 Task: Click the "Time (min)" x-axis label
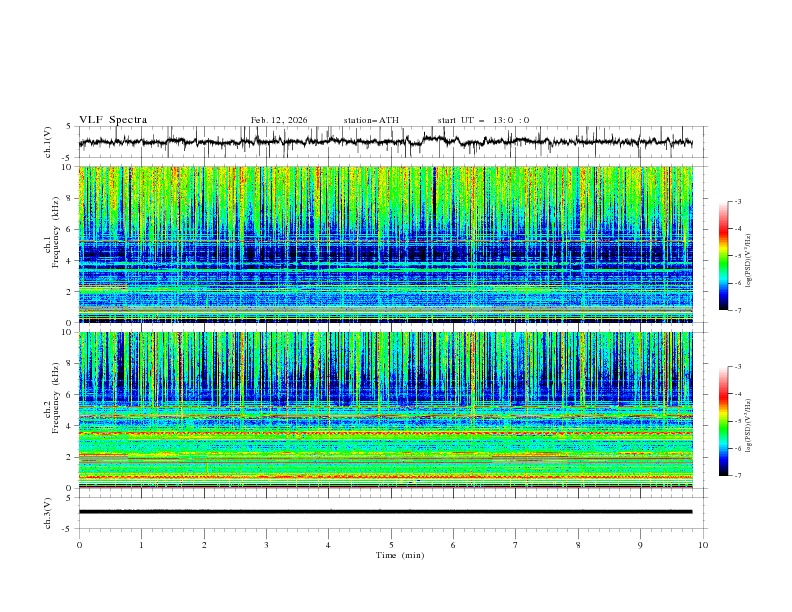[400, 555]
